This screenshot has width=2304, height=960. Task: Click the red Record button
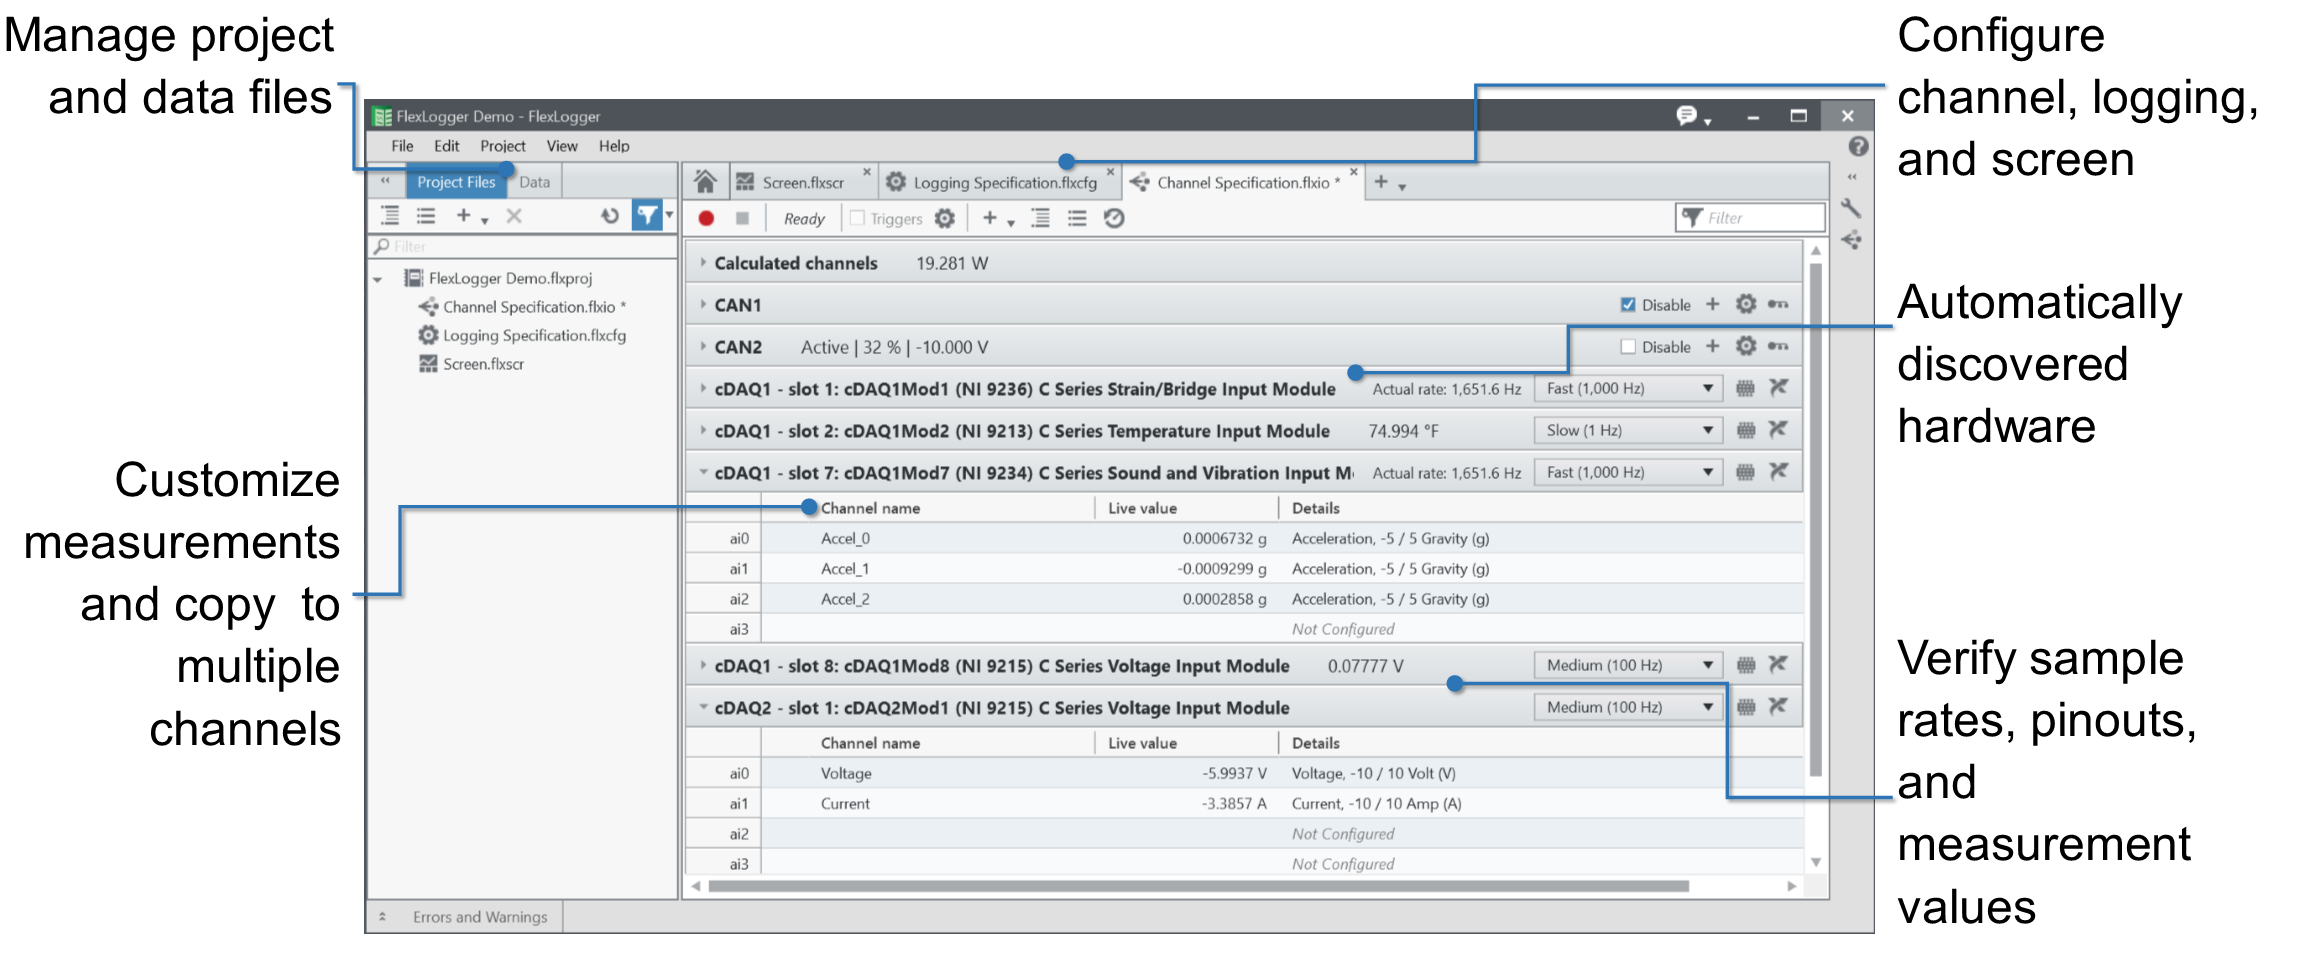706,218
